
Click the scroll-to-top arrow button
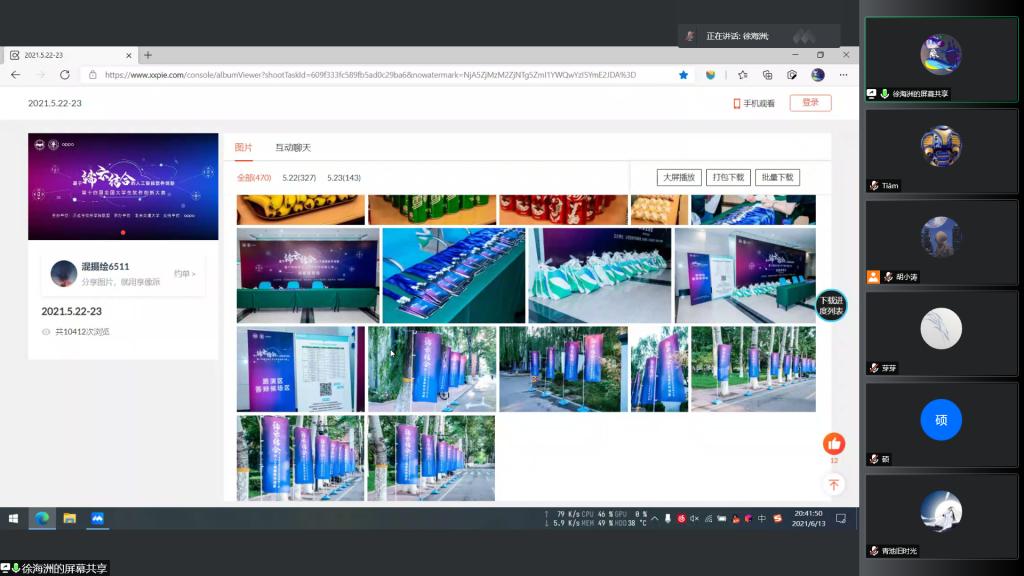(x=834, y=485)
